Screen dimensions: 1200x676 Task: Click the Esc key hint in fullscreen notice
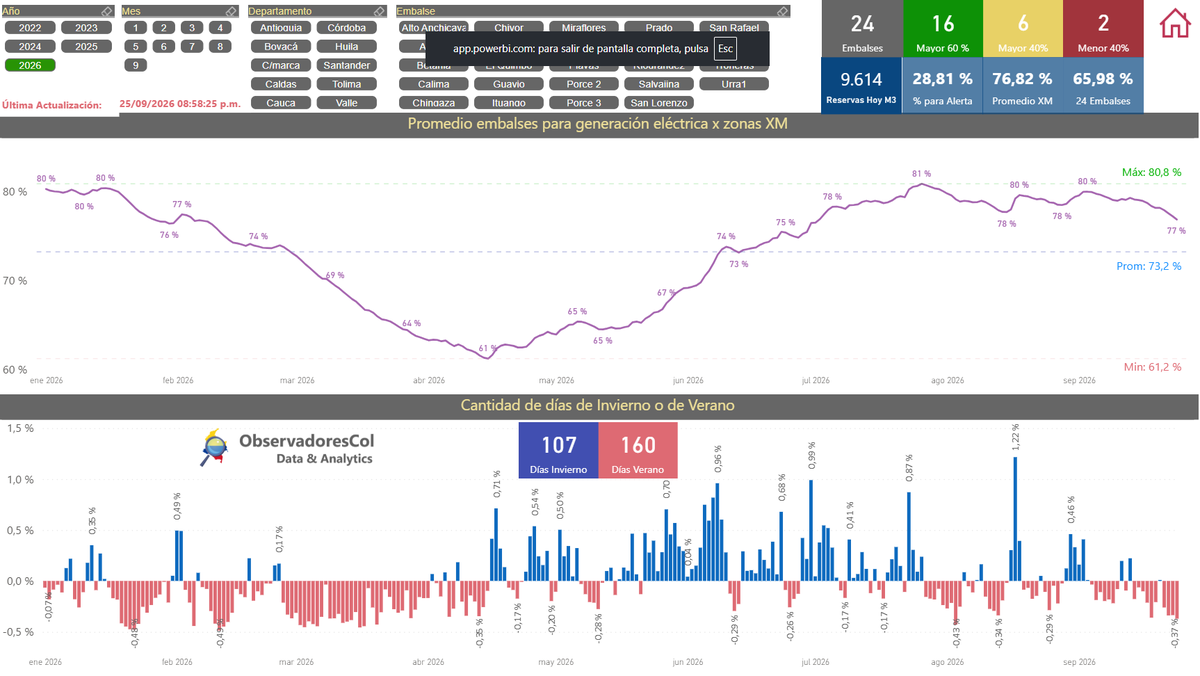[x=726, y=48]
